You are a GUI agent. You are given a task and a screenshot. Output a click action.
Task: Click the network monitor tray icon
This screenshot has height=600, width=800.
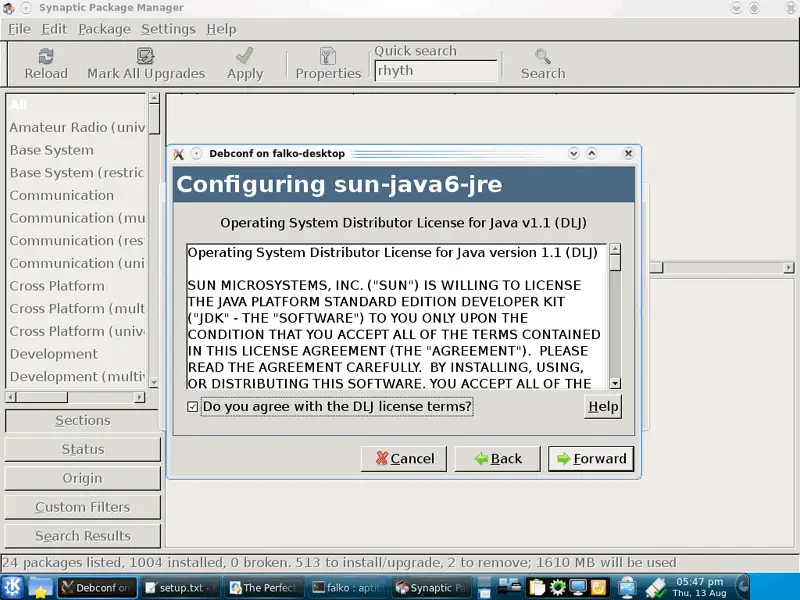tap(627, 588)
